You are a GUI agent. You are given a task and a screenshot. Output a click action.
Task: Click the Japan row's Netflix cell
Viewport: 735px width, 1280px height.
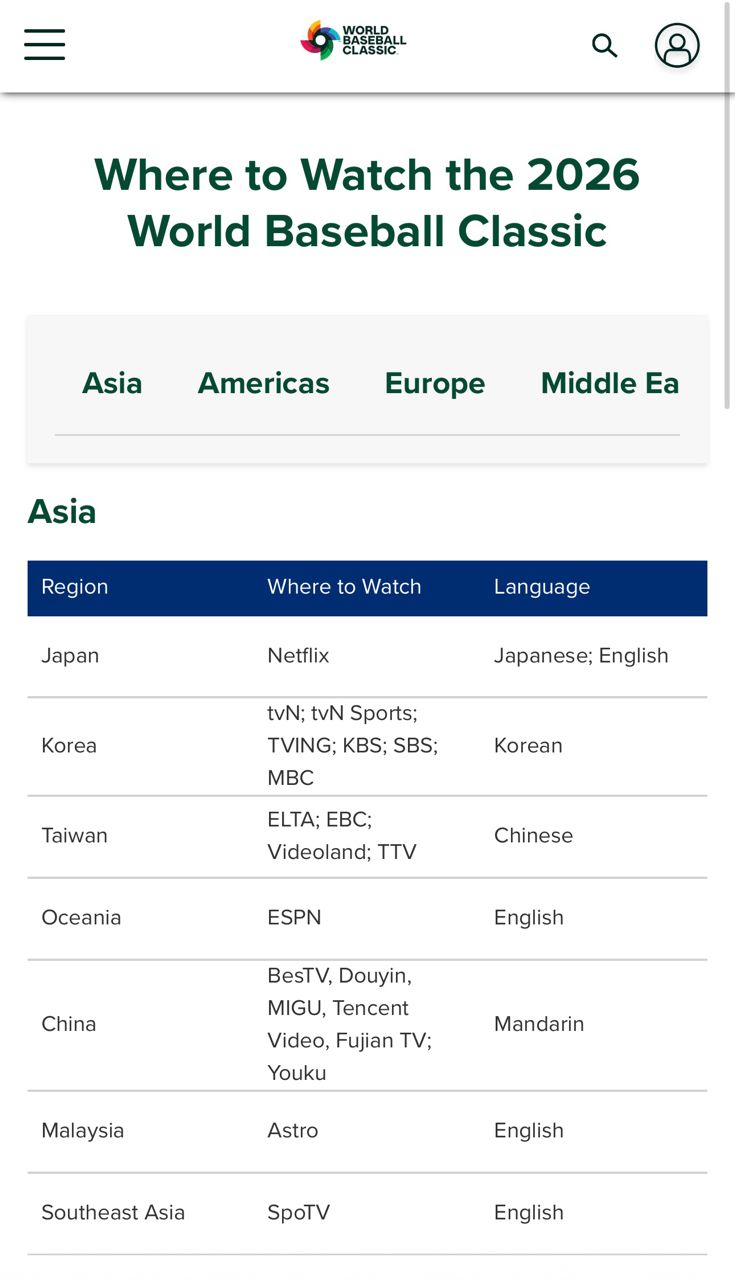point(298,656)
